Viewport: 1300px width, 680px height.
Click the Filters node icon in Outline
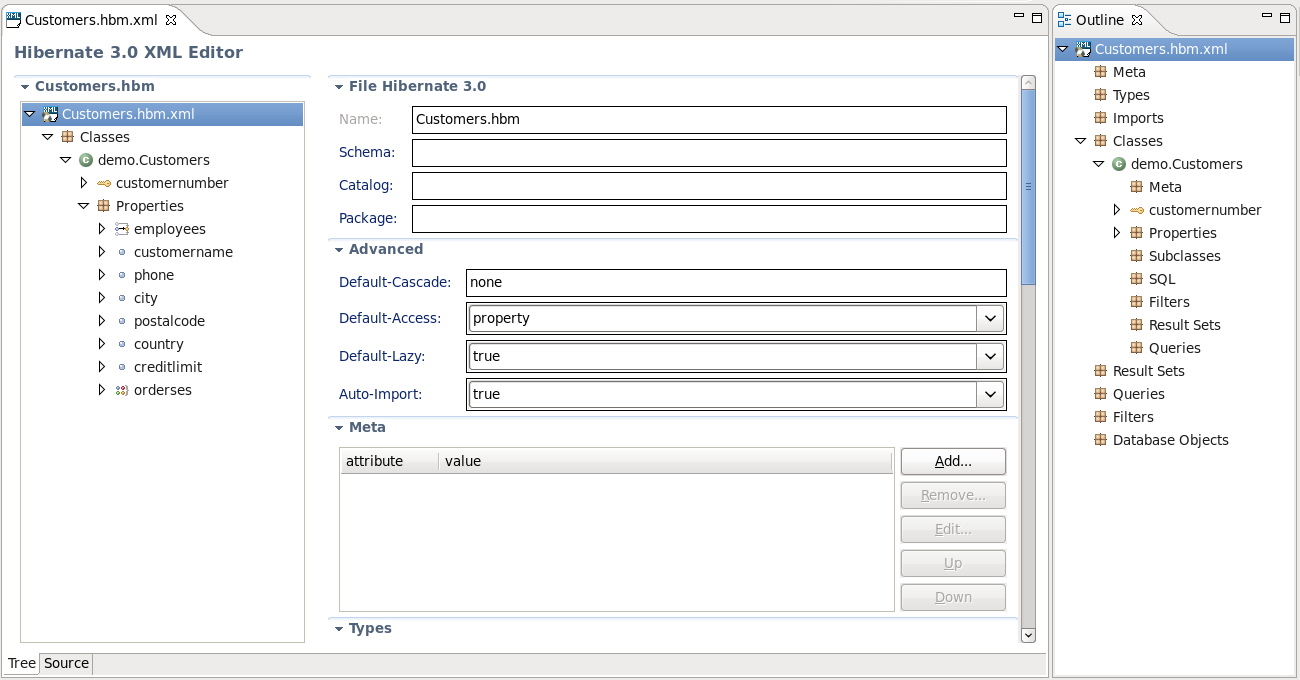coord(1136,301)
